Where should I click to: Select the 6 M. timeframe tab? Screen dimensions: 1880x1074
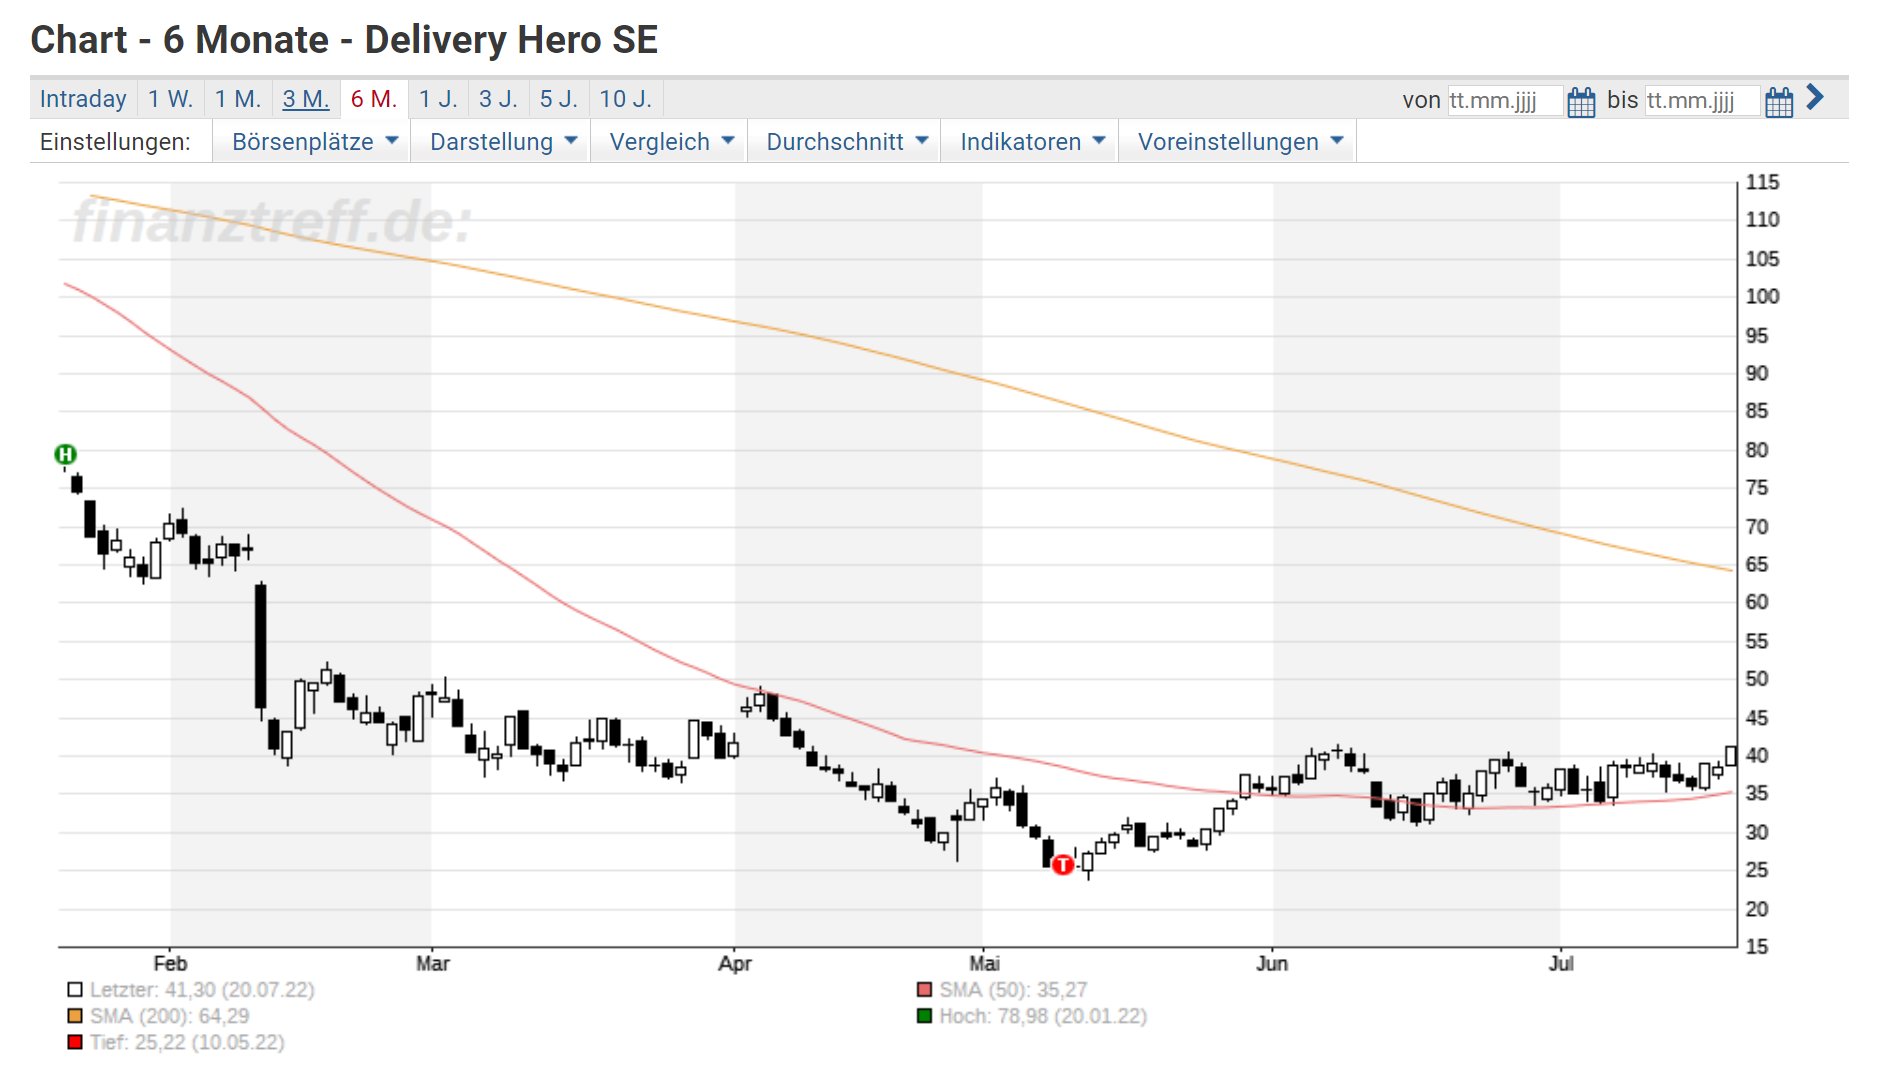[x=374, y=99]
